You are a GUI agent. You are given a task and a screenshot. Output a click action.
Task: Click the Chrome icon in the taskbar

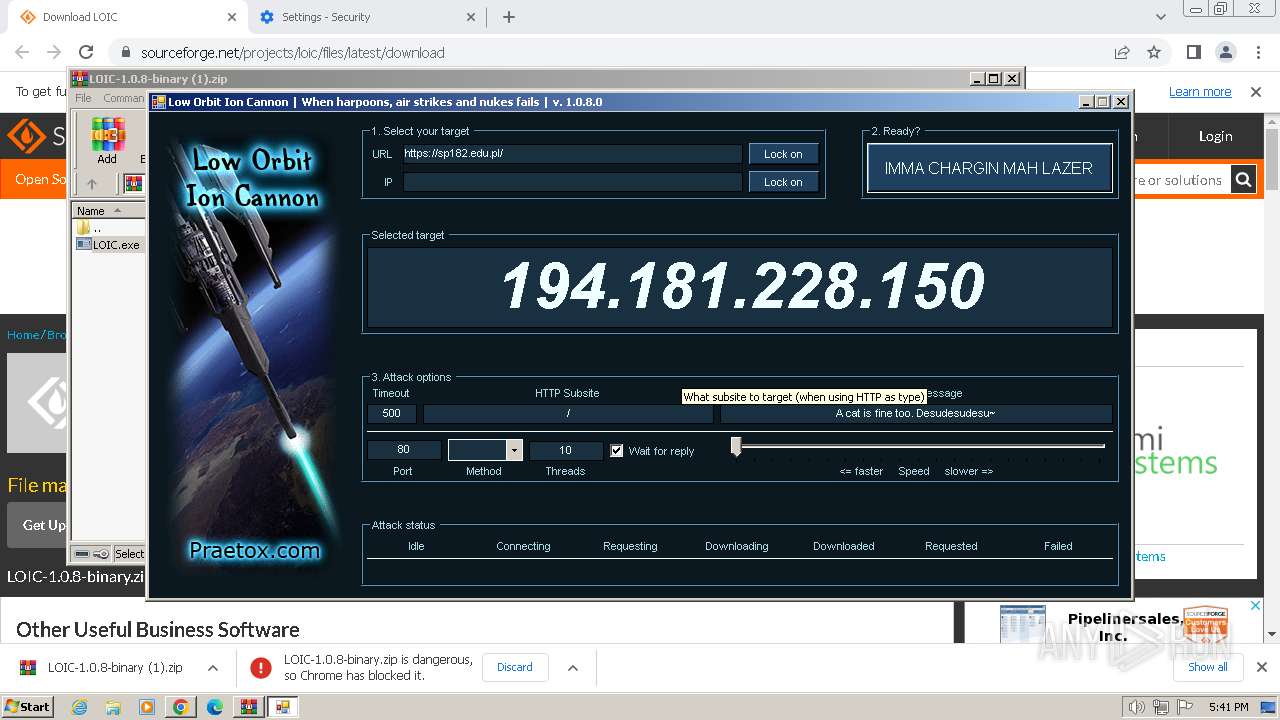(x=180, y=707)
